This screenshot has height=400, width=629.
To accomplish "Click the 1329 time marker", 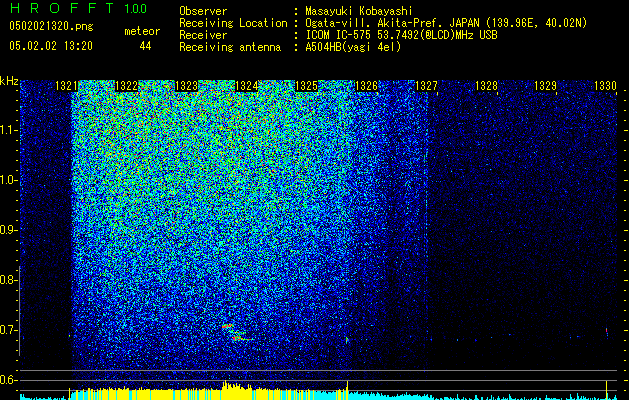I will point(546,86).
